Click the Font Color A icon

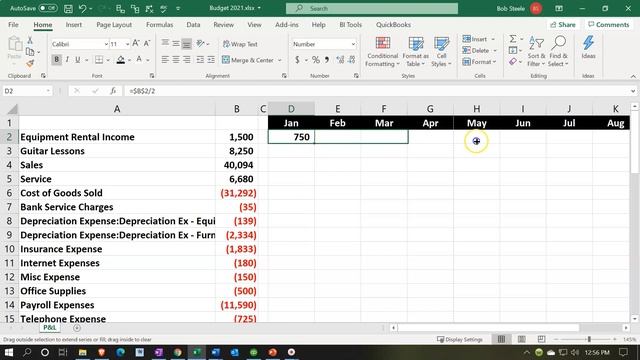coord(139,60)
